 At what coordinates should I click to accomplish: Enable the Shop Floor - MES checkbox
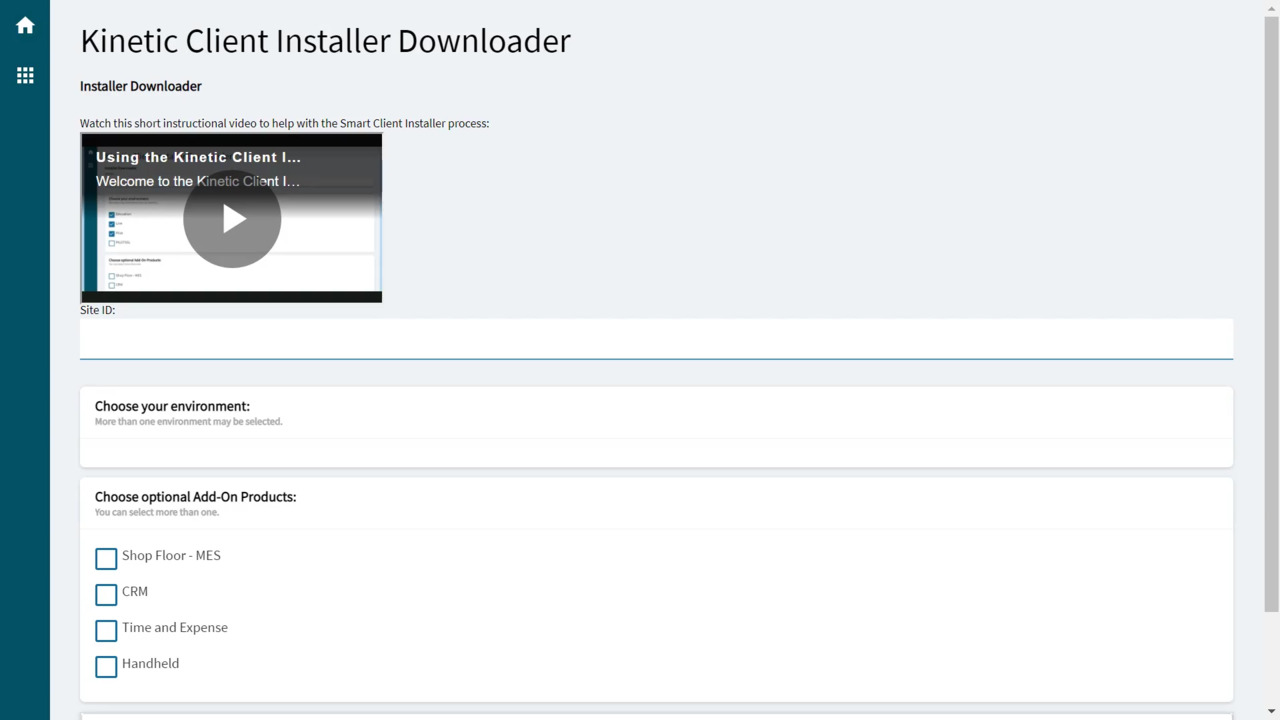point(106,558)
